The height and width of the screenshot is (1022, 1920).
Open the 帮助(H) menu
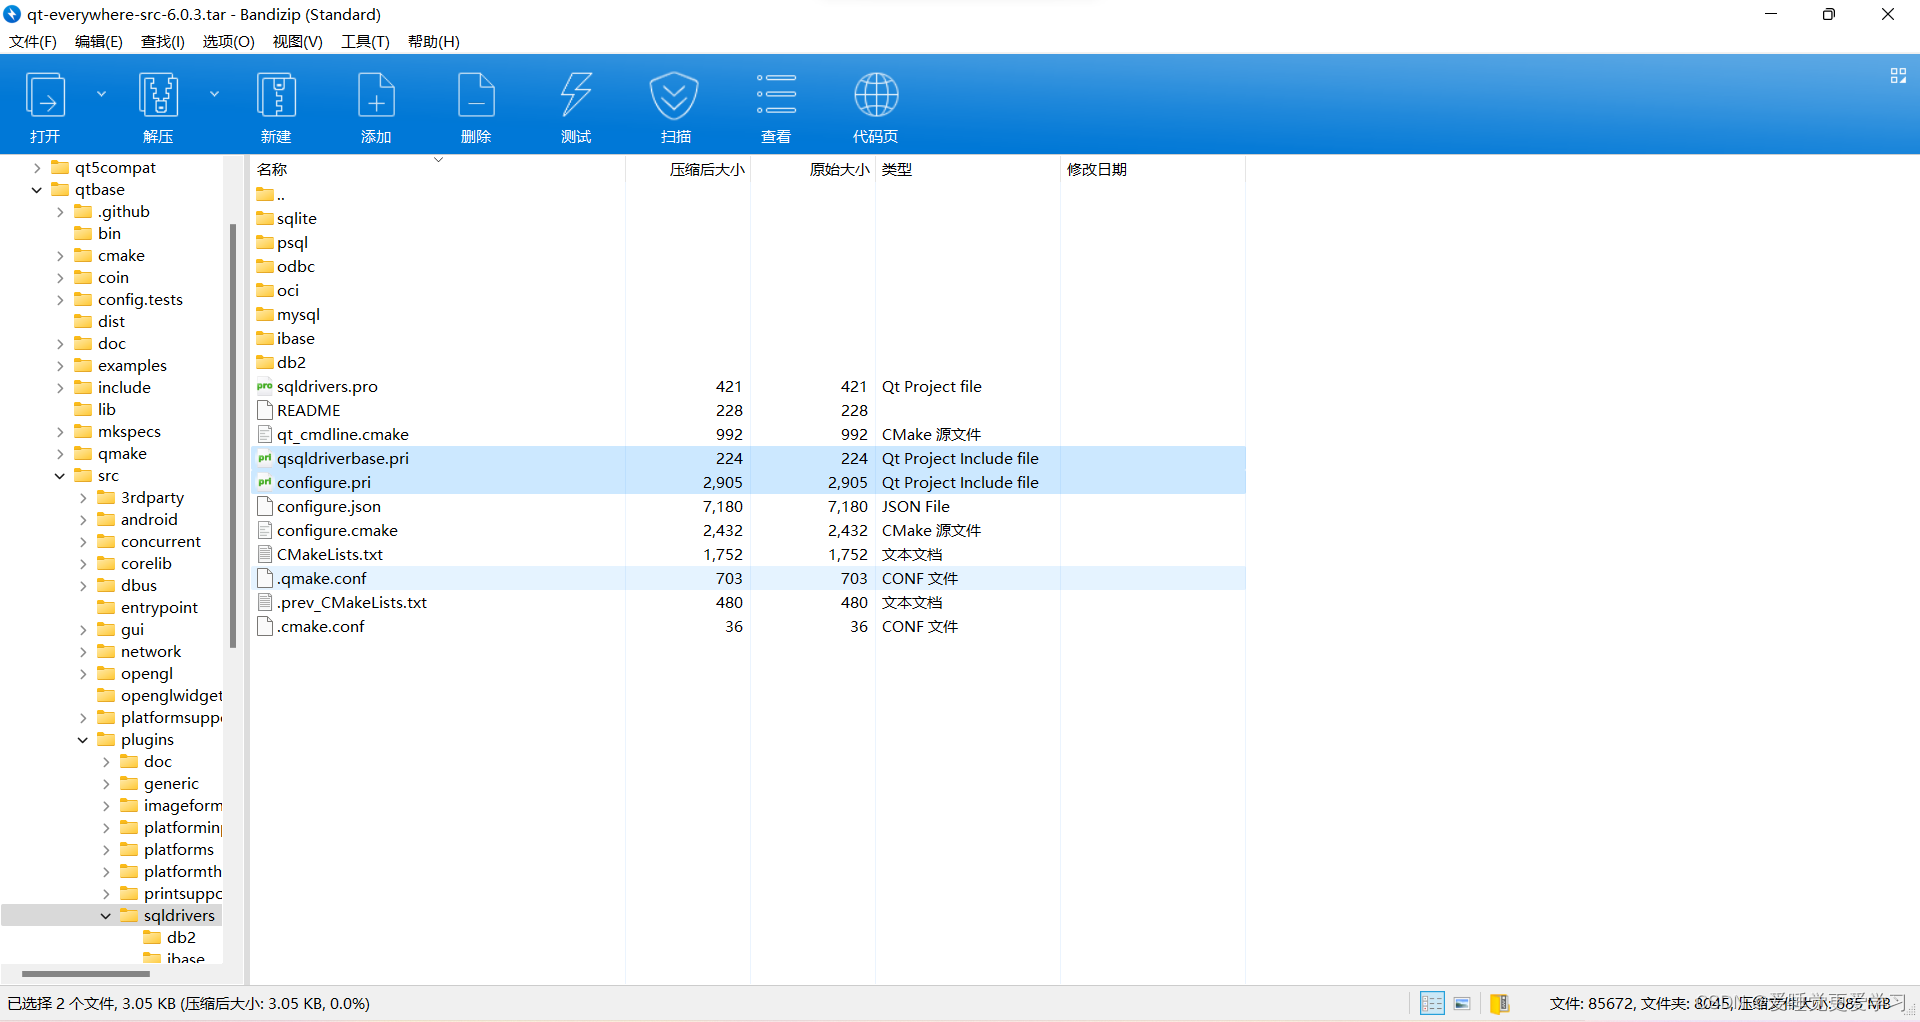pyautogui.click(x=433, y=41)
